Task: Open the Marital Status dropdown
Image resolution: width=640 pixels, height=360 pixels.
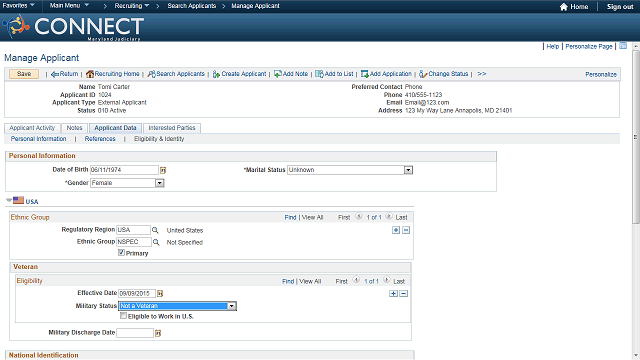Action: [x=408, y=170]
